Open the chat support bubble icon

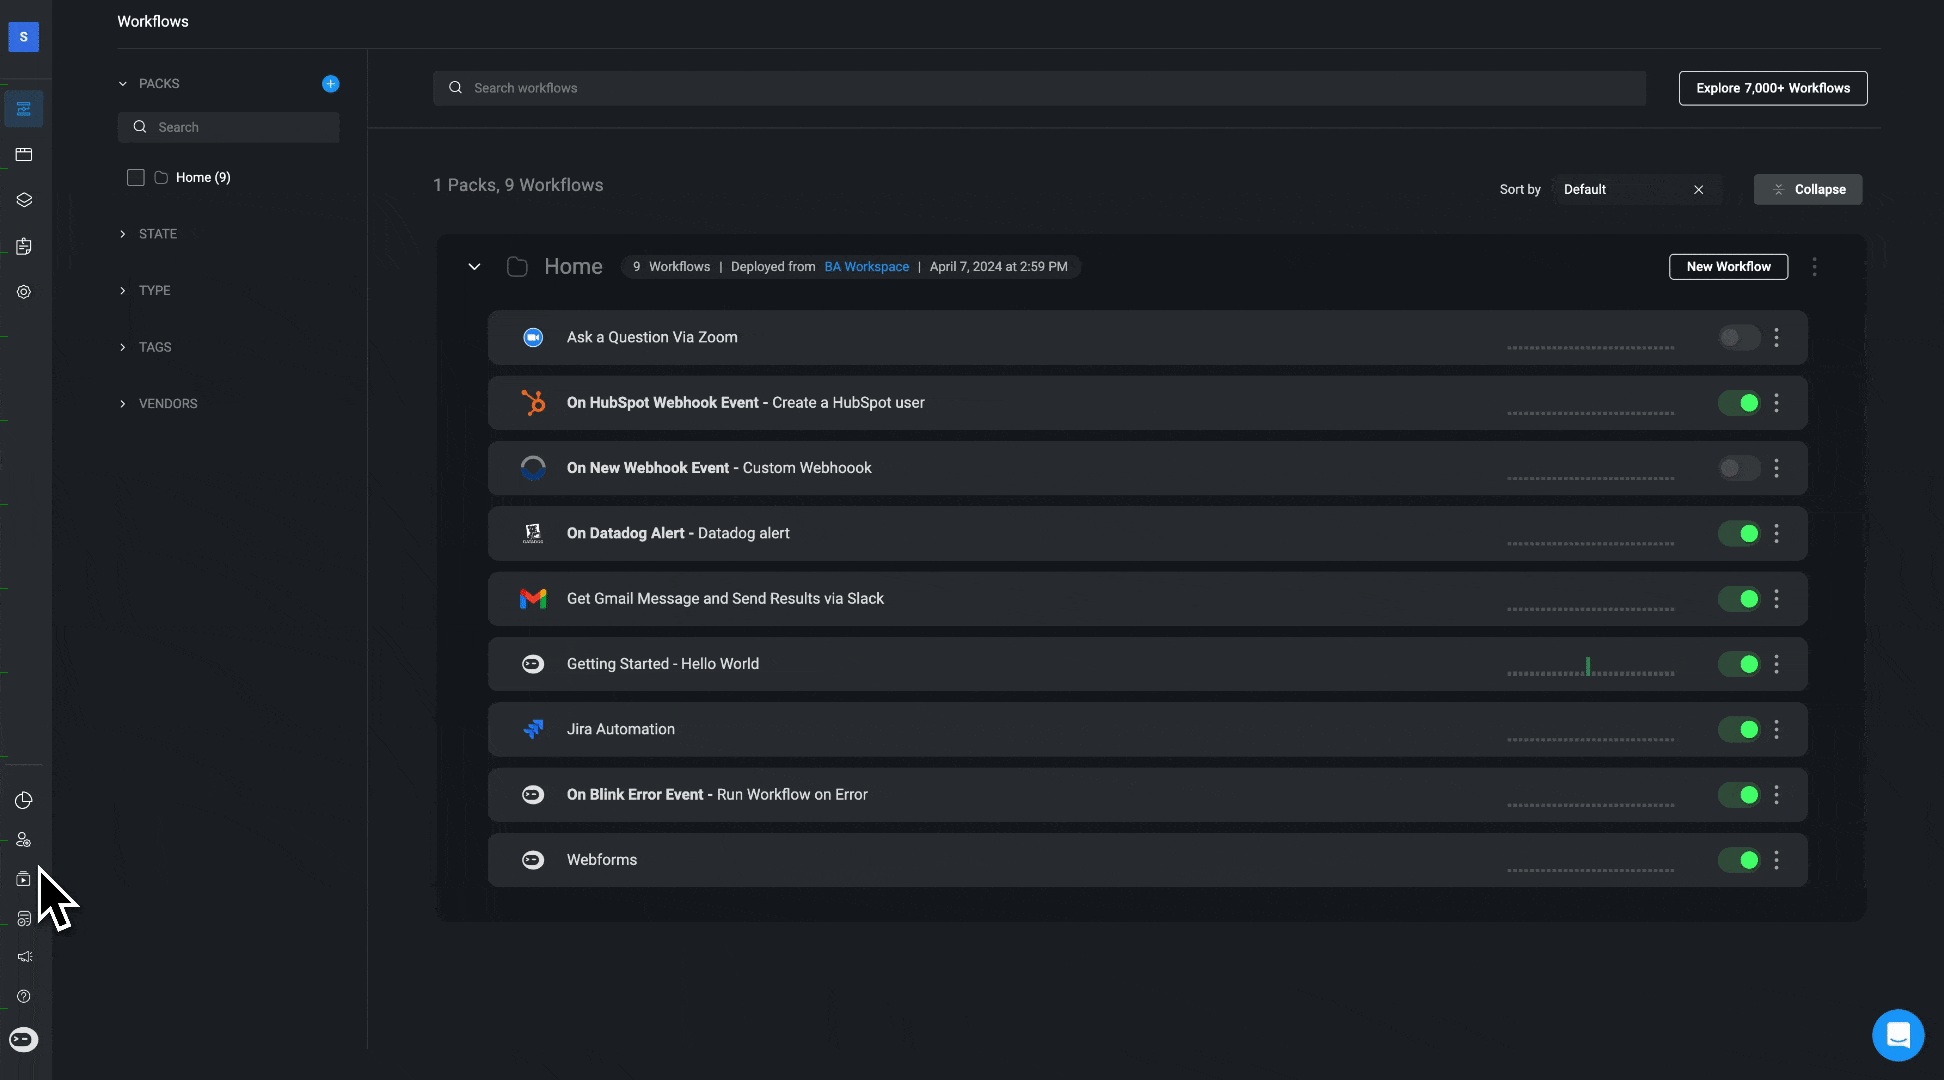1897,1035
